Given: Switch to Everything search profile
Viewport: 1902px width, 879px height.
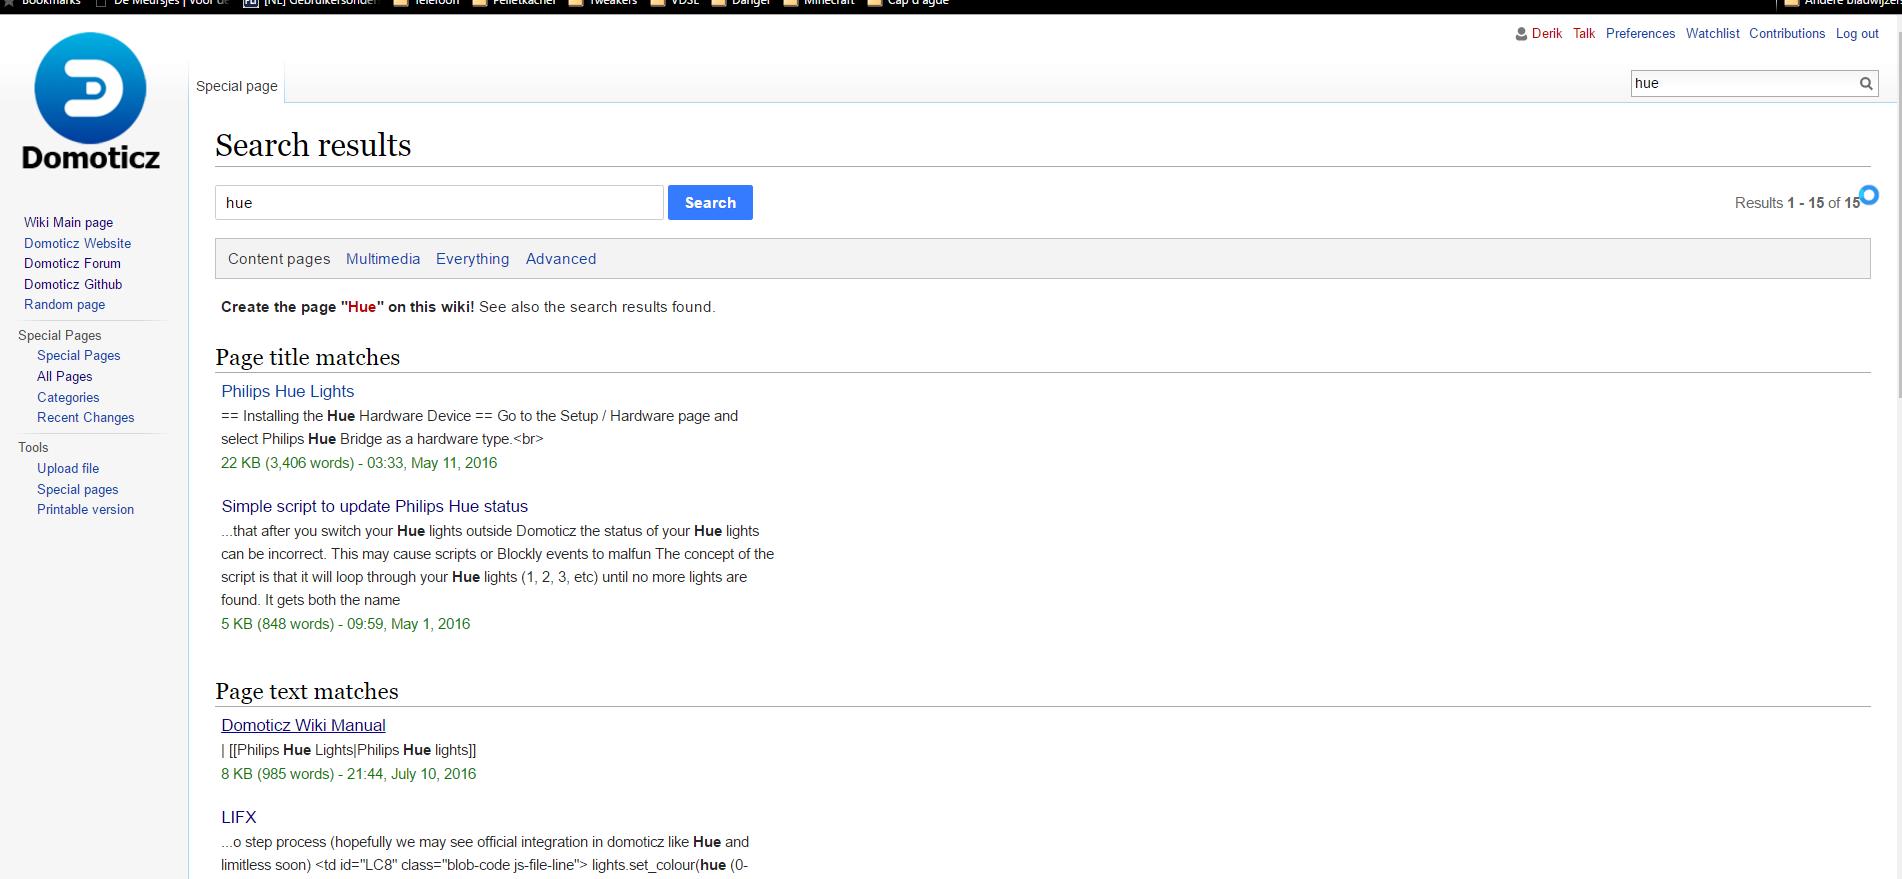Looking at the screenshot, I should (472, 258).
